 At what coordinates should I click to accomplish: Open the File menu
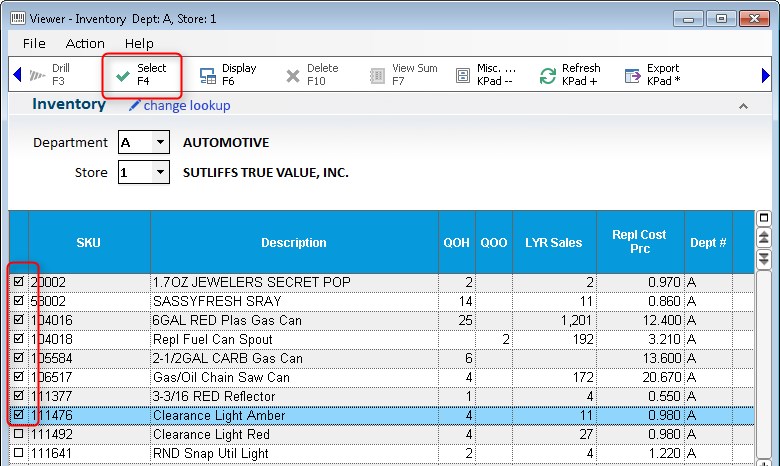[34, 43]
